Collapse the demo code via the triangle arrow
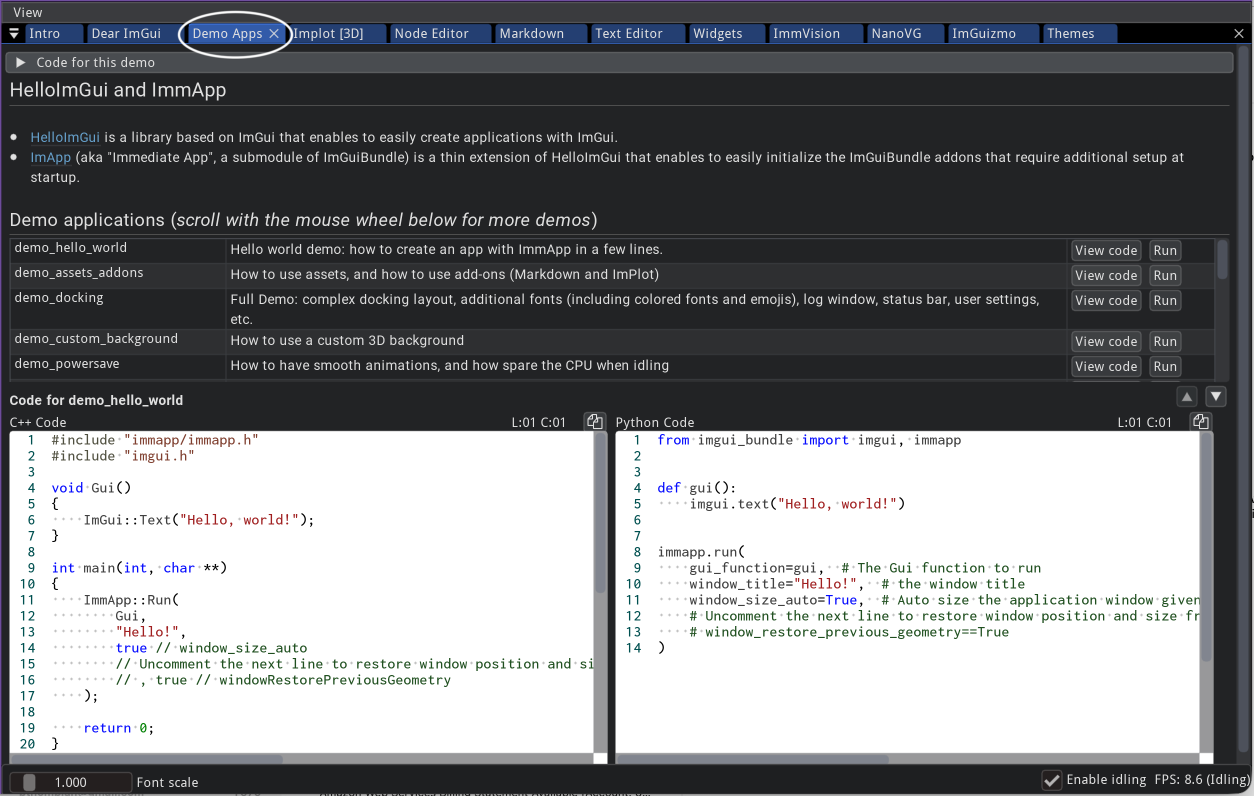The width and height of the screenshot is (1254, 796). [20, 61]
